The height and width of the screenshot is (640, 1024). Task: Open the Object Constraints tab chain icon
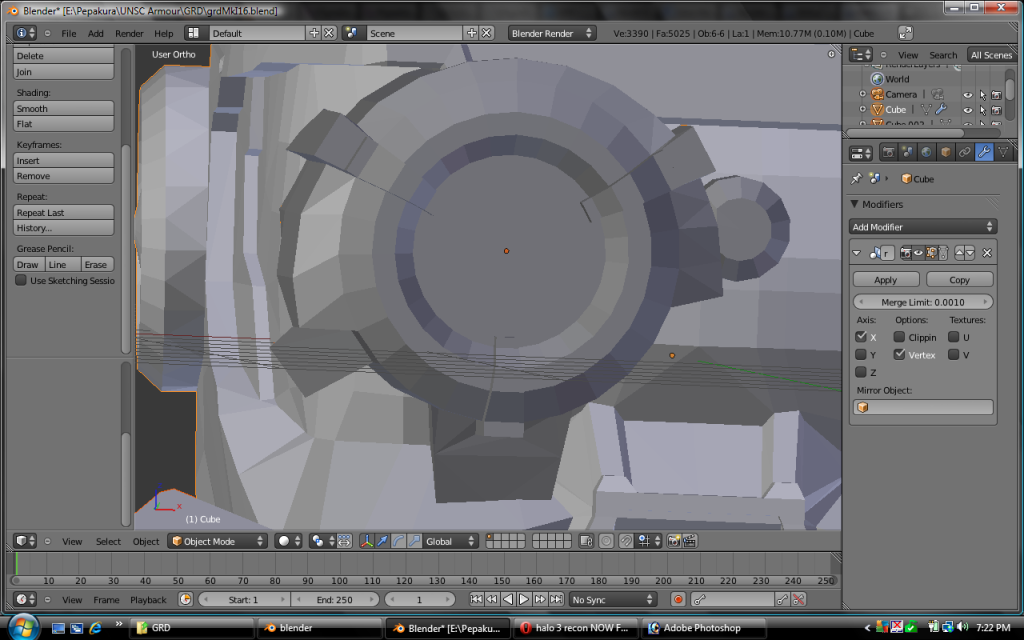click(x=964, y=152)
